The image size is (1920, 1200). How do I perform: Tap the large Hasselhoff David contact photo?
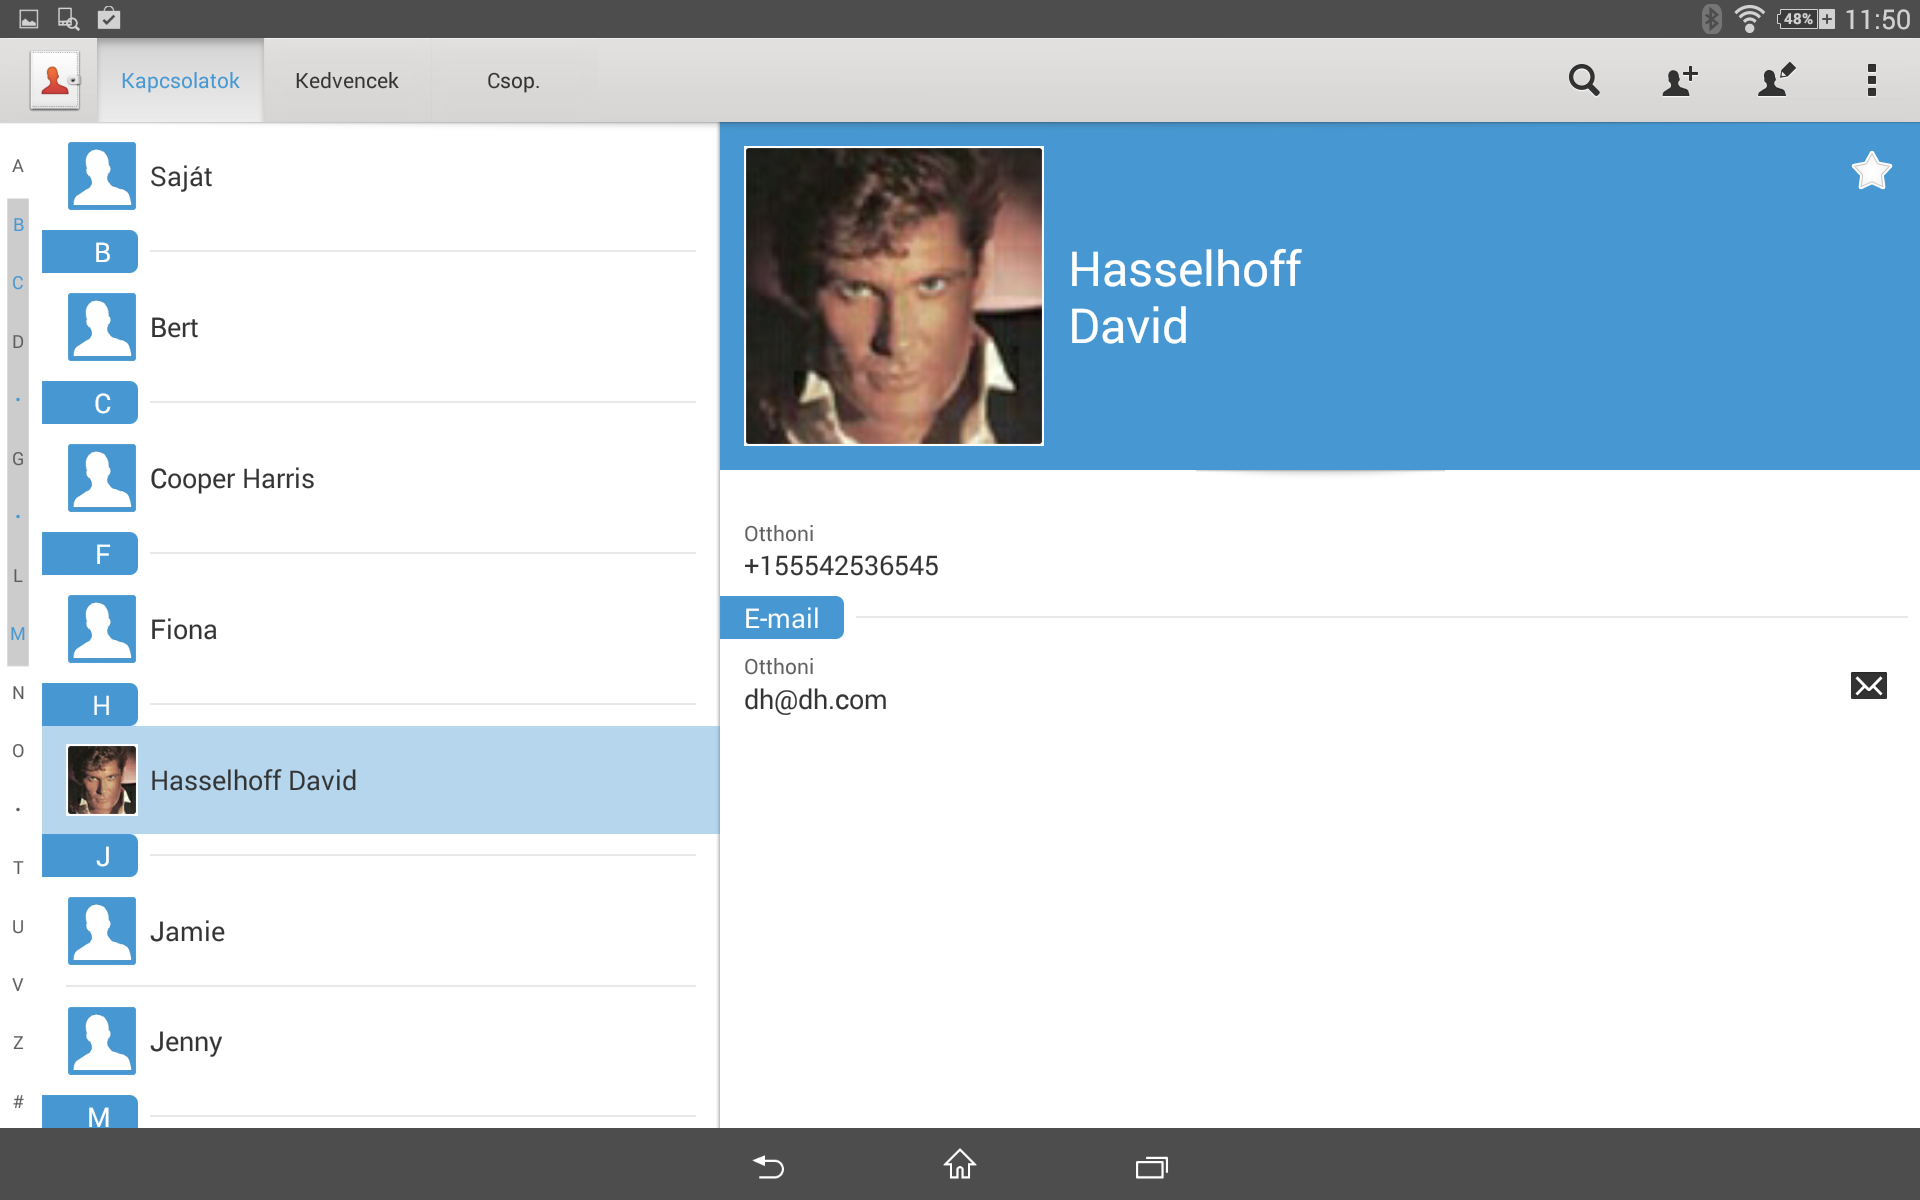(894, 296)
